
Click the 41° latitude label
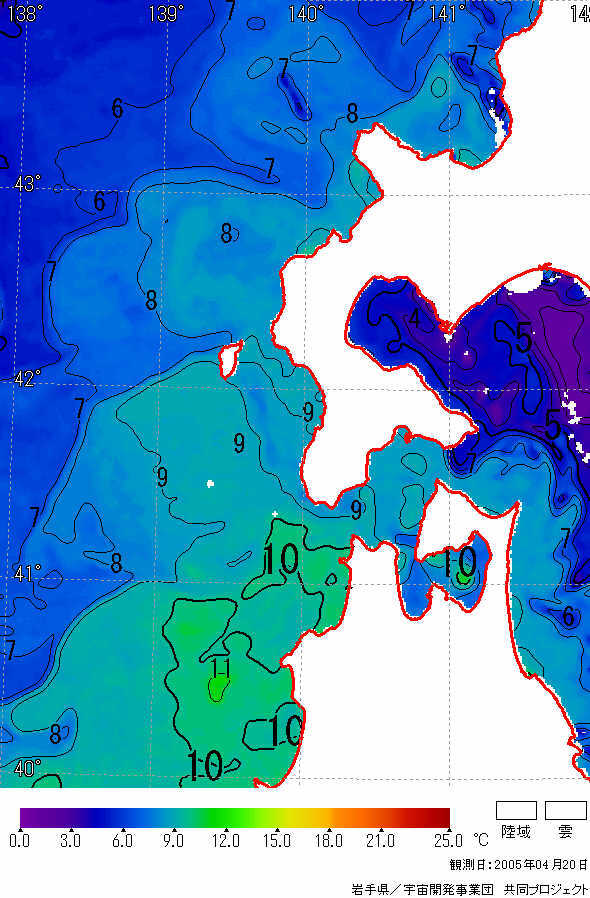[x=27, y=573]
